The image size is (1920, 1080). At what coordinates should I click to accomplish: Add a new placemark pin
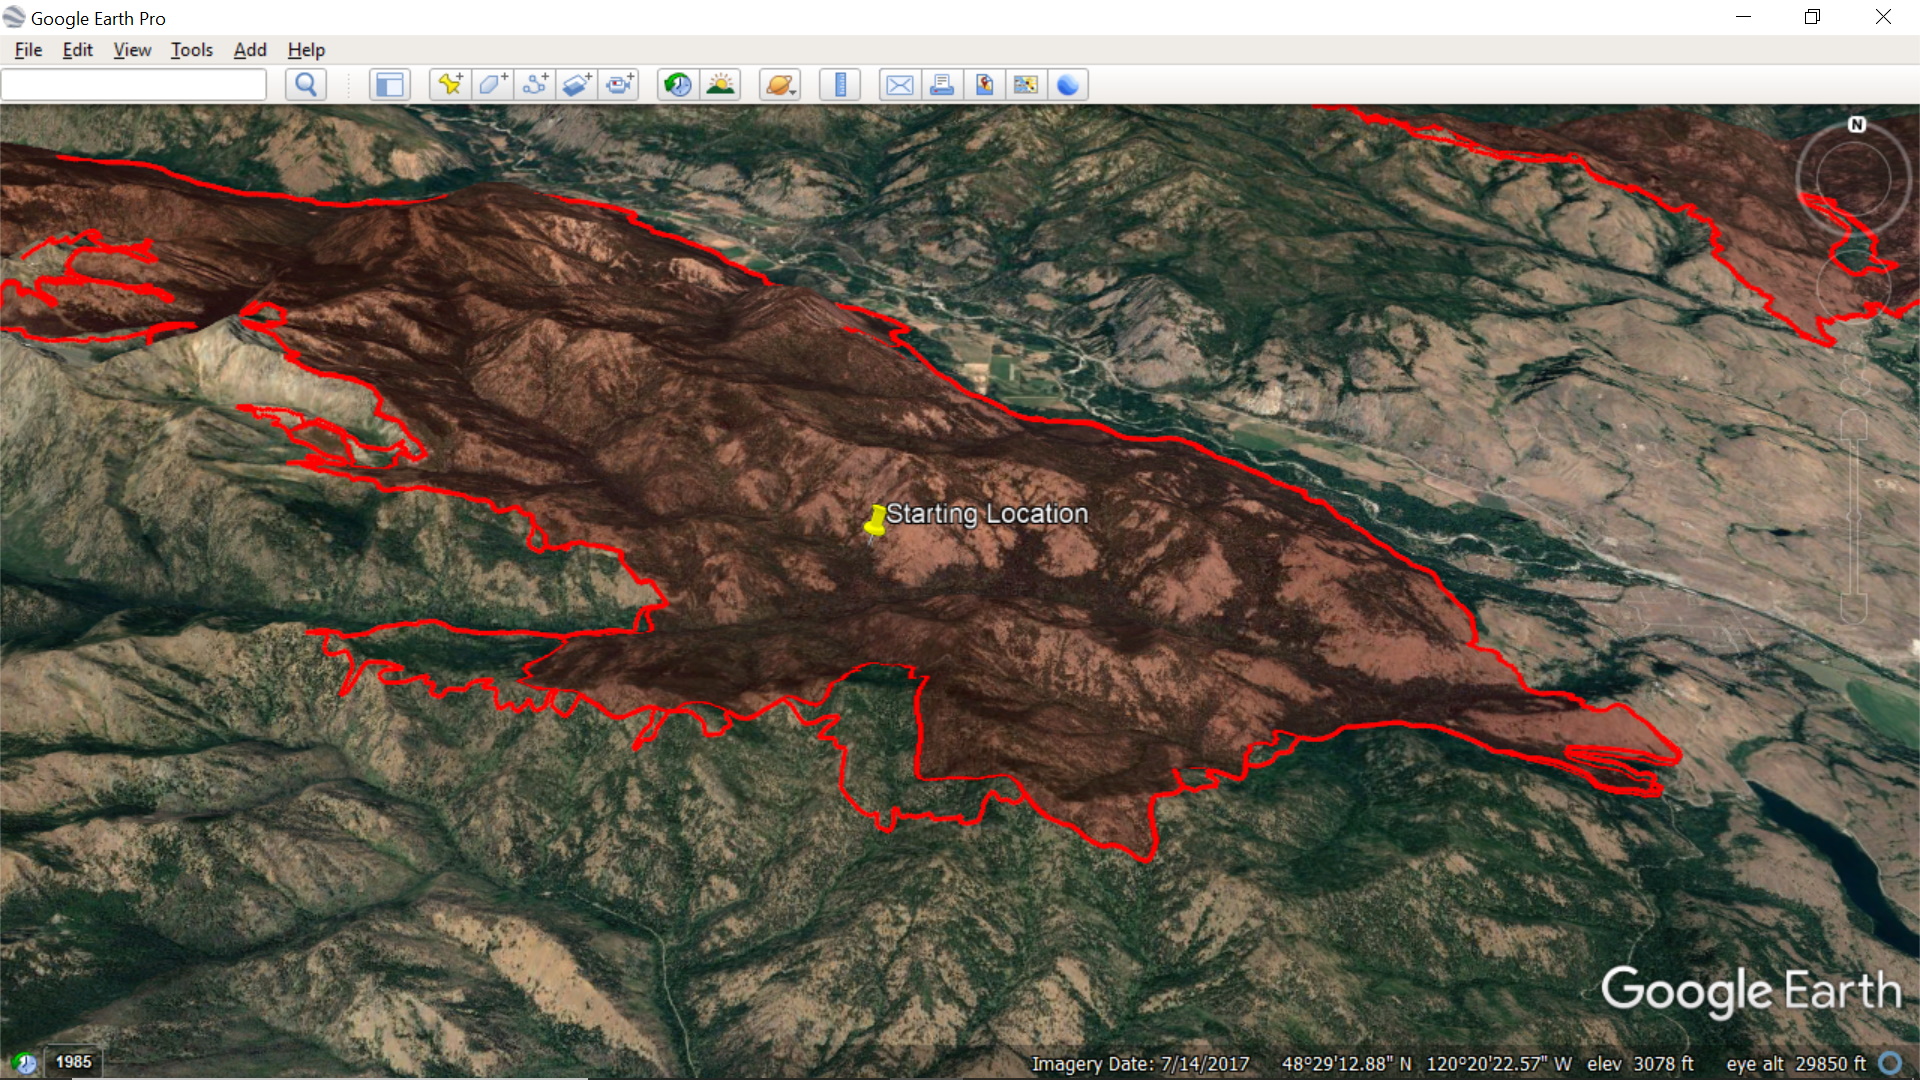point(450,85)
